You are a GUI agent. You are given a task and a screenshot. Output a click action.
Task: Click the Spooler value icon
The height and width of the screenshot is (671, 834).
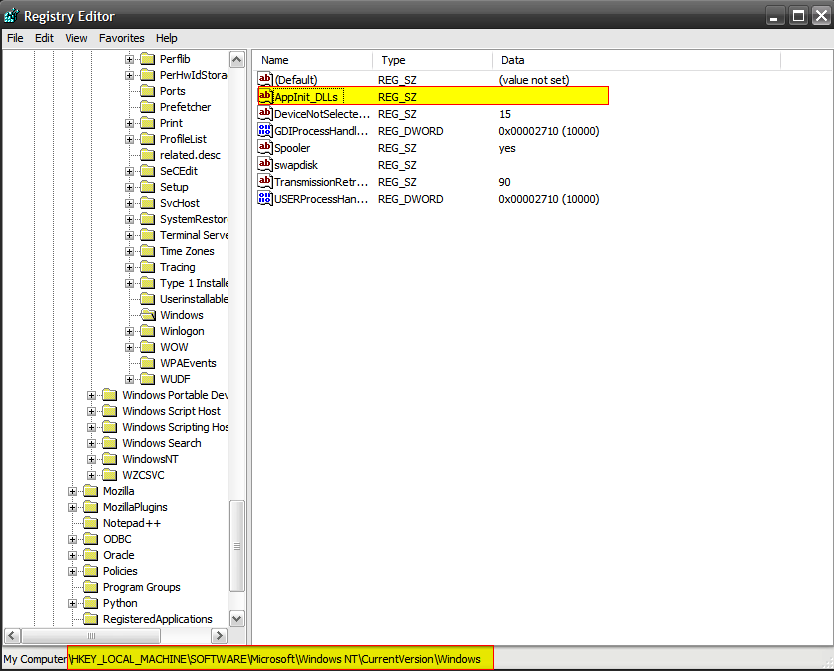pyautogui.click(x=265, y=148)
